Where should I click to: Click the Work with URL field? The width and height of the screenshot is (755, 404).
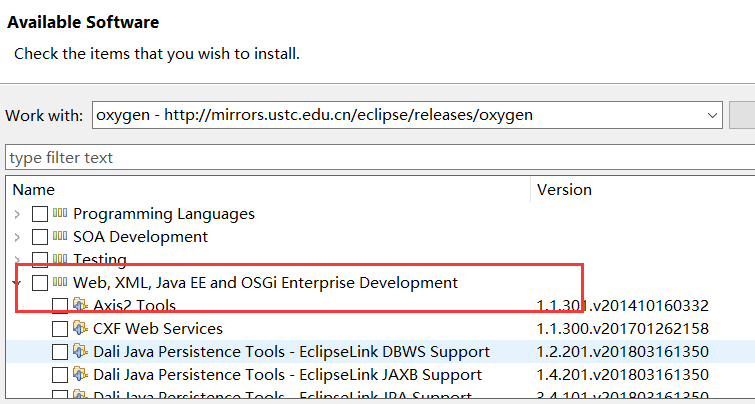(x=407, y=115)
